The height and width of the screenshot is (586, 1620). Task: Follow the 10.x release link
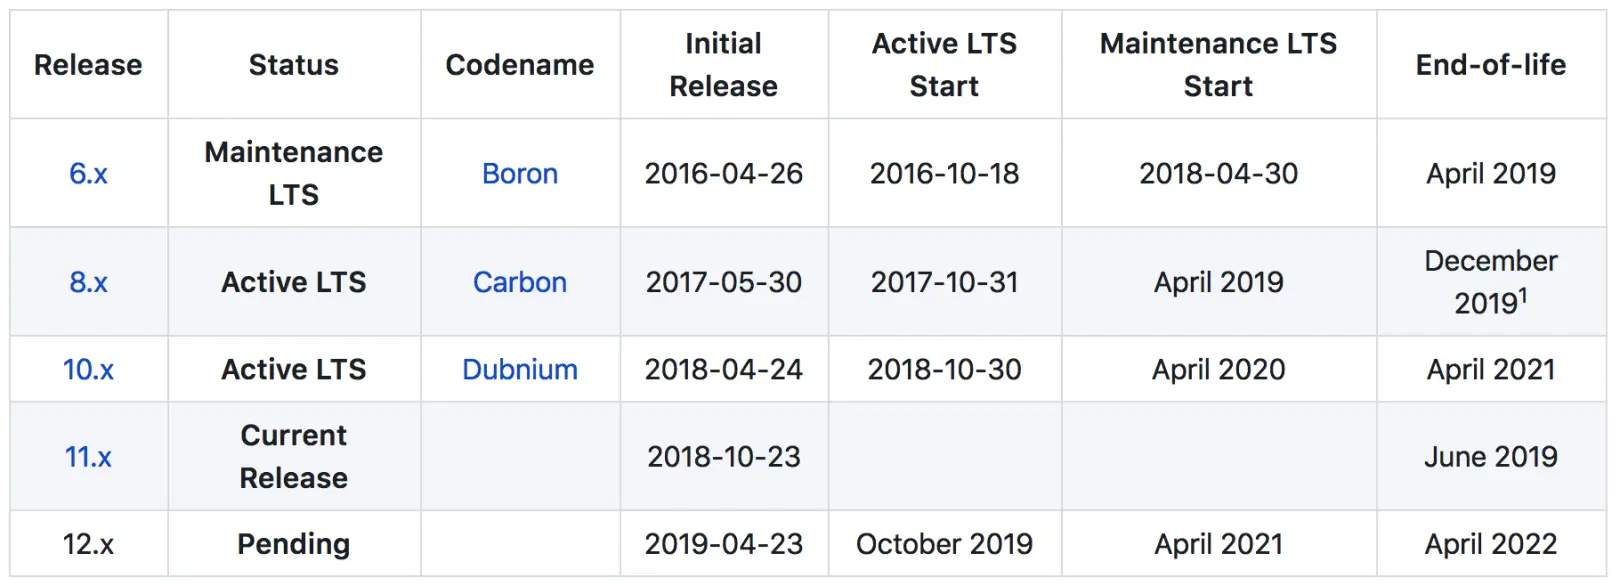click(x=88, y=370)
